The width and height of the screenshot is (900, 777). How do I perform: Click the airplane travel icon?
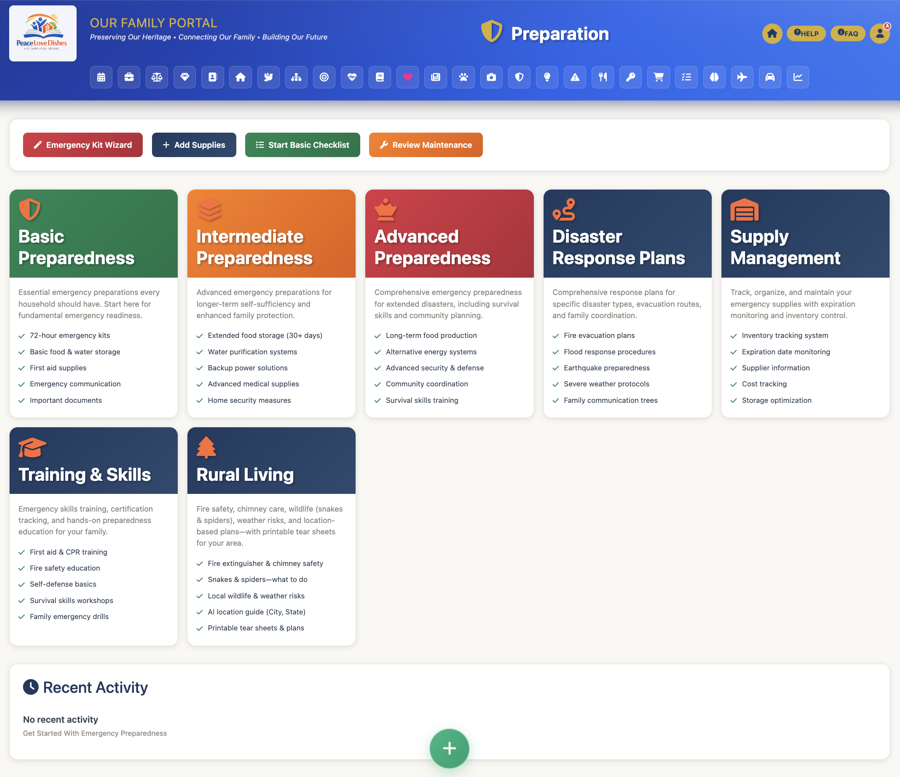[742, 77]
